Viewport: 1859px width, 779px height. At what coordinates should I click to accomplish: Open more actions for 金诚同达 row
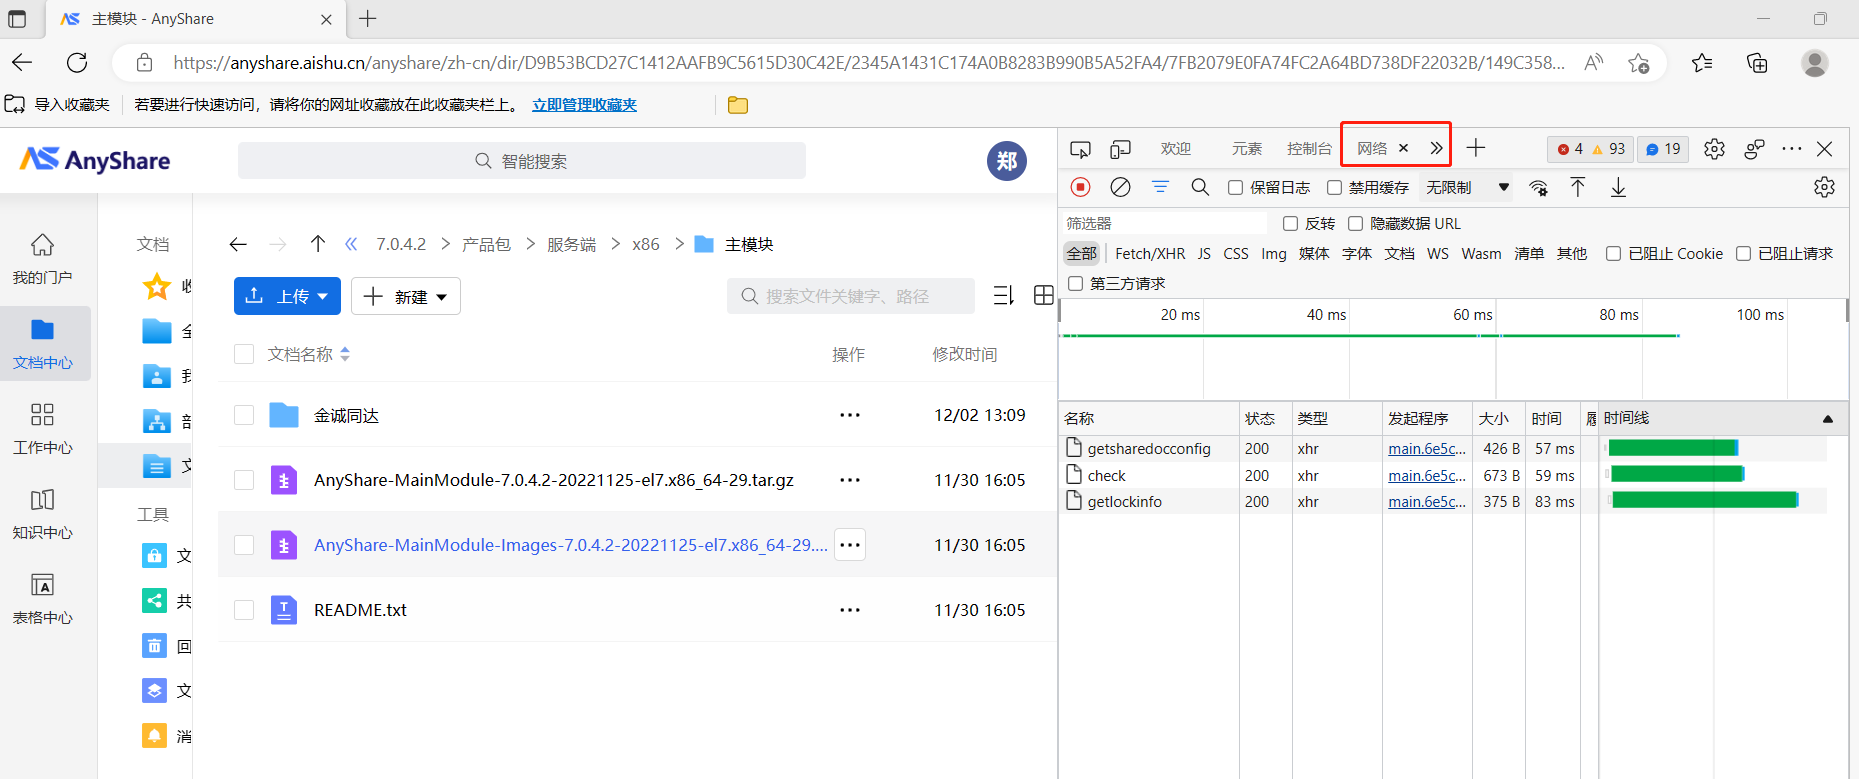[850, 415]
